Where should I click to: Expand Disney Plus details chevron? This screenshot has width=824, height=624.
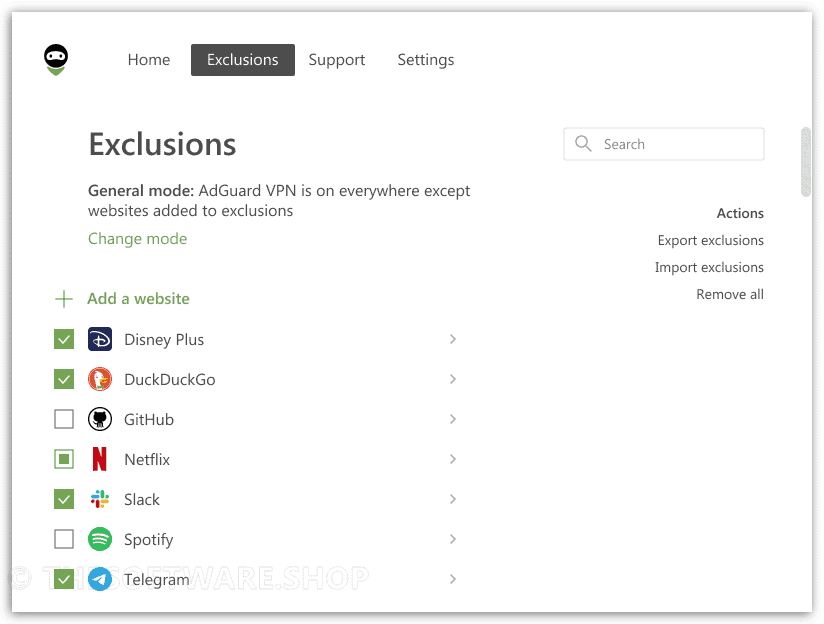coord(452,339)
